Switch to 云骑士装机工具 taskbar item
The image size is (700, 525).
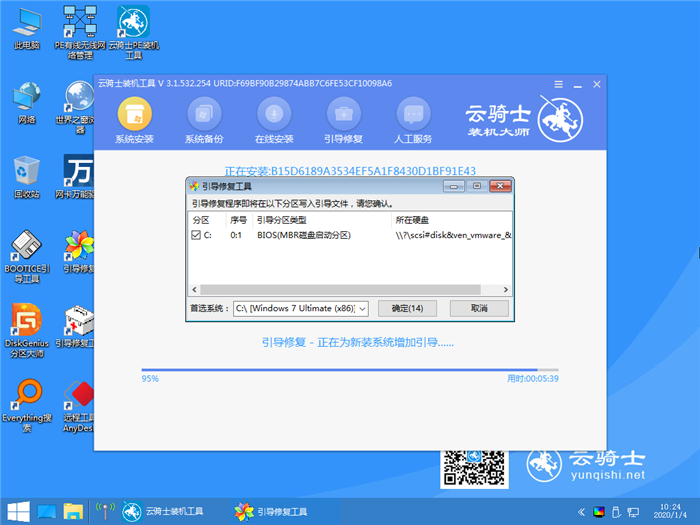[x=163, y=512]
